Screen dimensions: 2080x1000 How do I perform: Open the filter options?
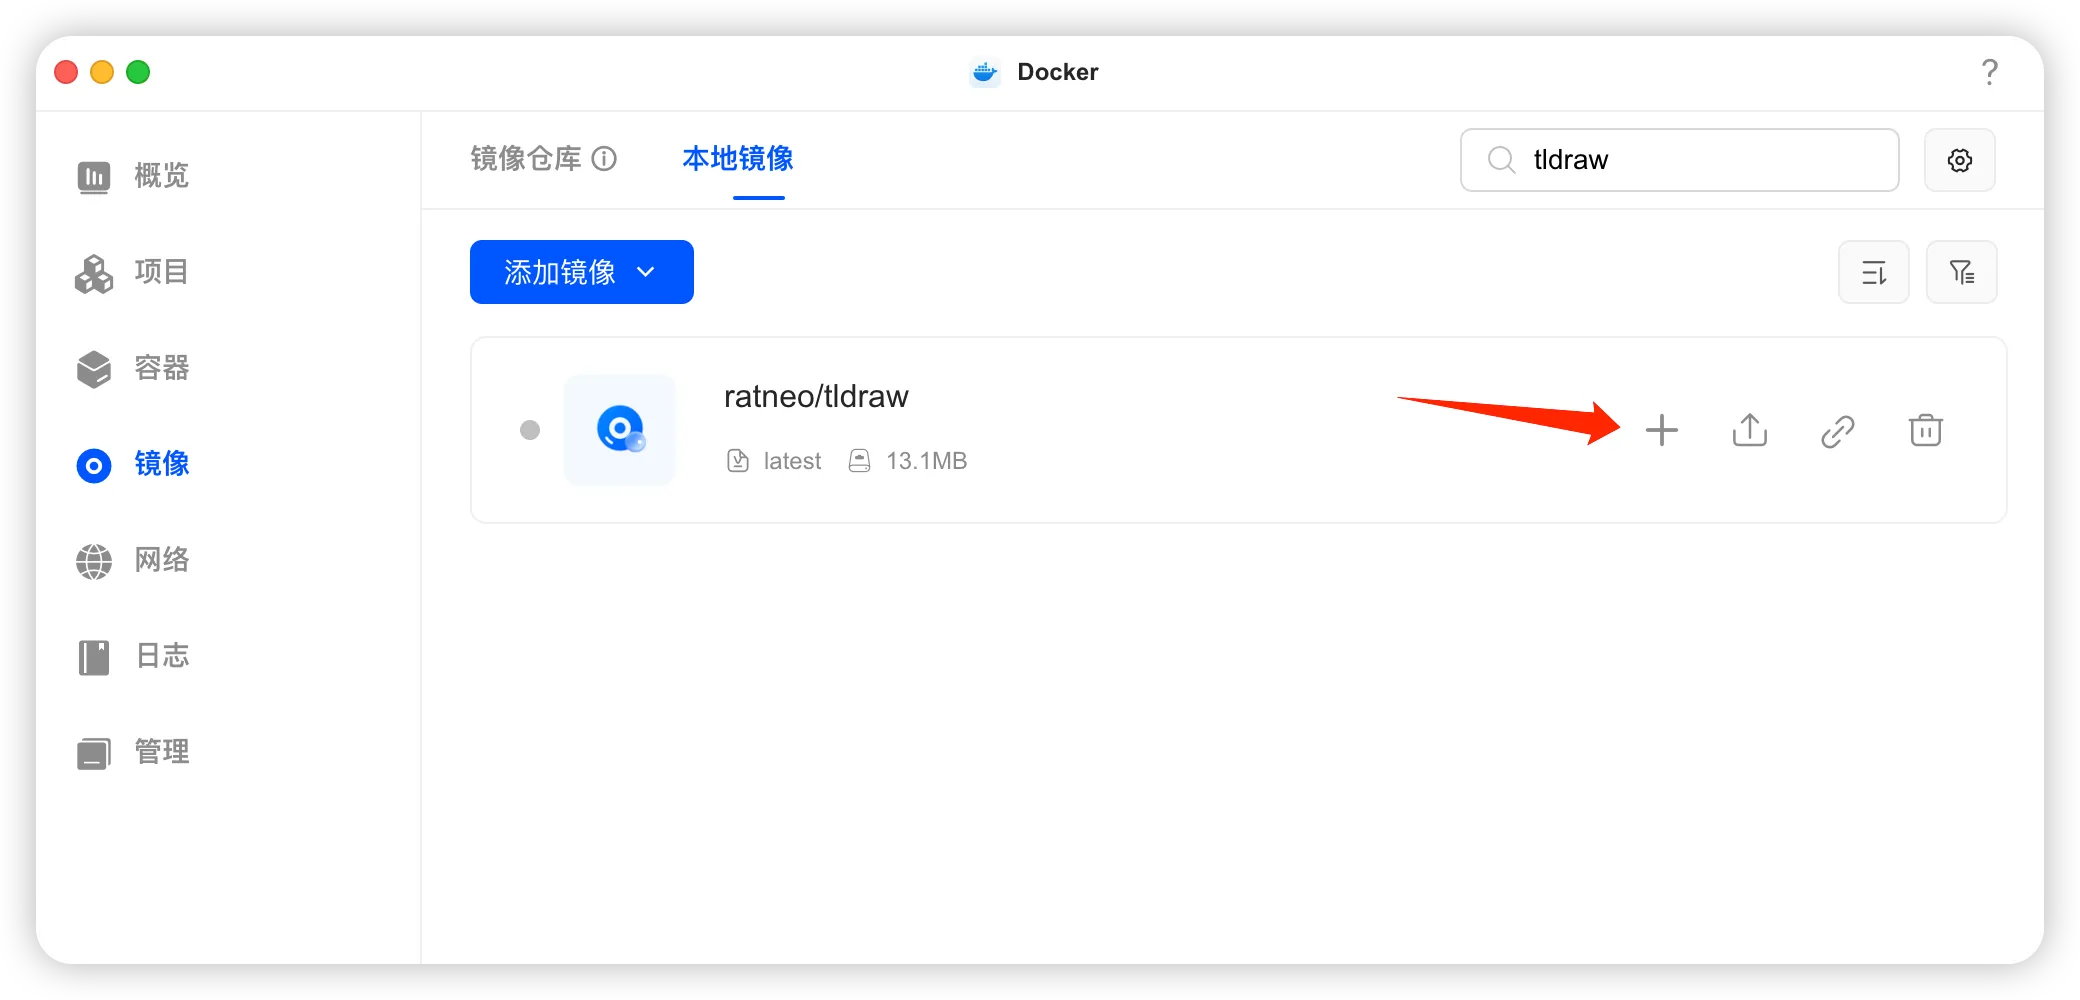click(x=1962, y=272)
